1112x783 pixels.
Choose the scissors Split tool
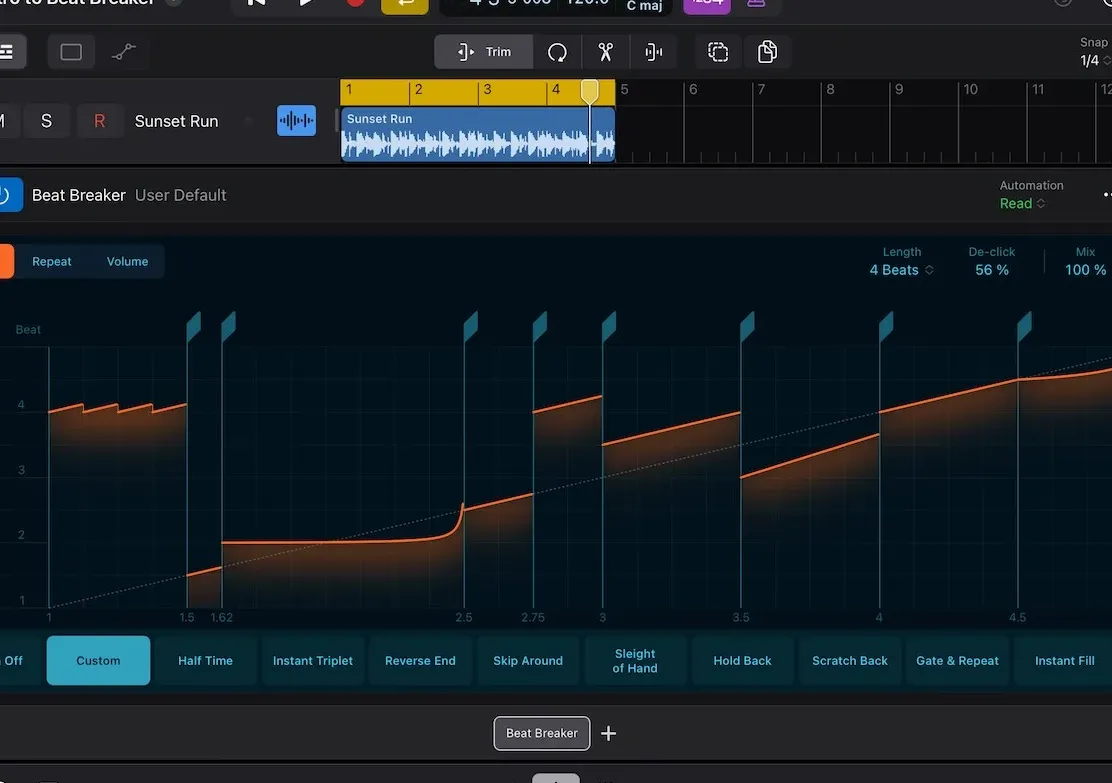tap(606, 52)
